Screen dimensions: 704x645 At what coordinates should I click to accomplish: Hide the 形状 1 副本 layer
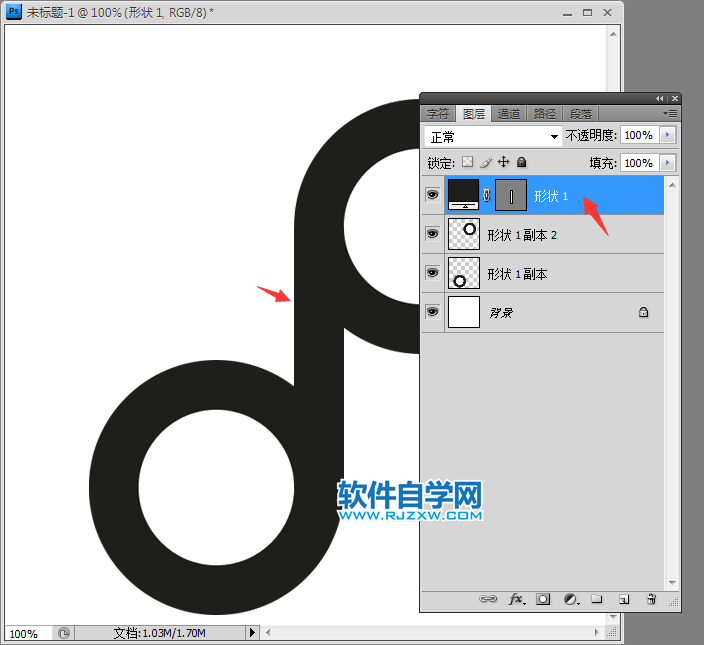pos(432,273)
